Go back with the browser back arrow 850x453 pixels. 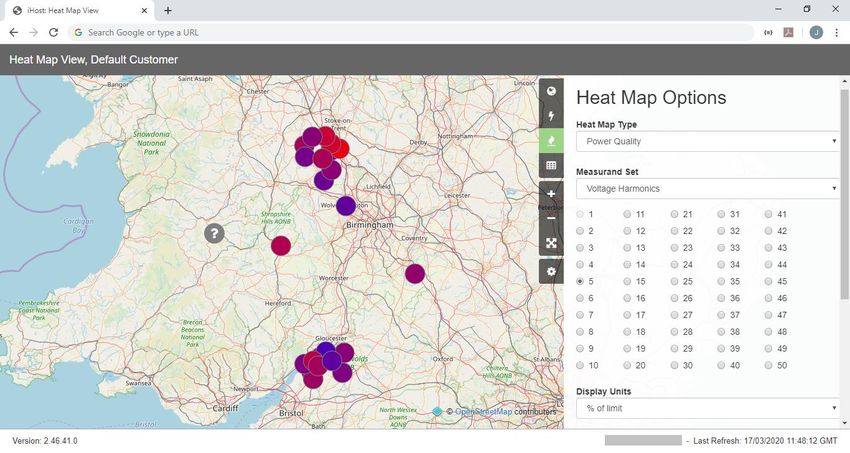click(x=14, y=33)
